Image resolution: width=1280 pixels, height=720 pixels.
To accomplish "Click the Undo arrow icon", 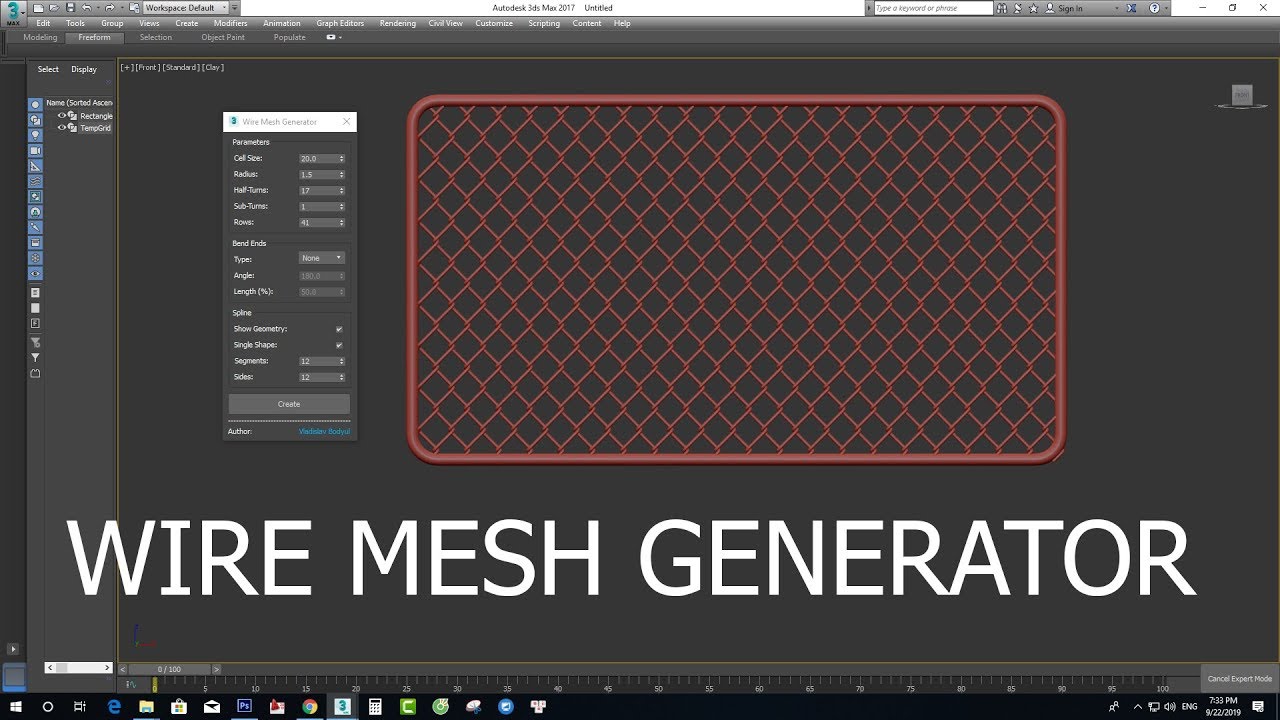I will pos(87,8).
